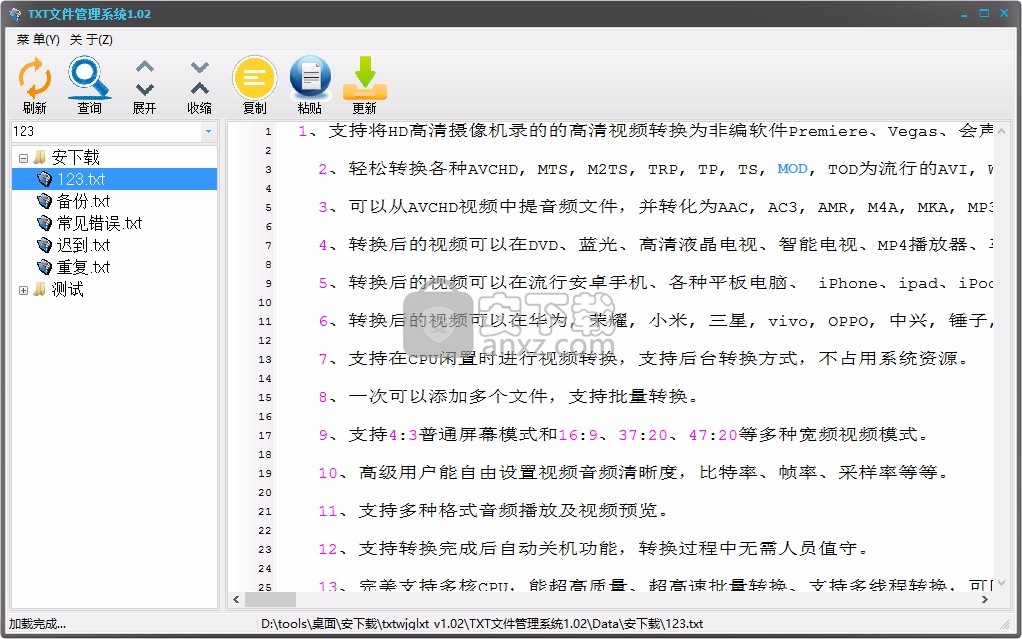Click line number 13 in the gutter
Screen dimensions: 1022x639
coord(265,359)
